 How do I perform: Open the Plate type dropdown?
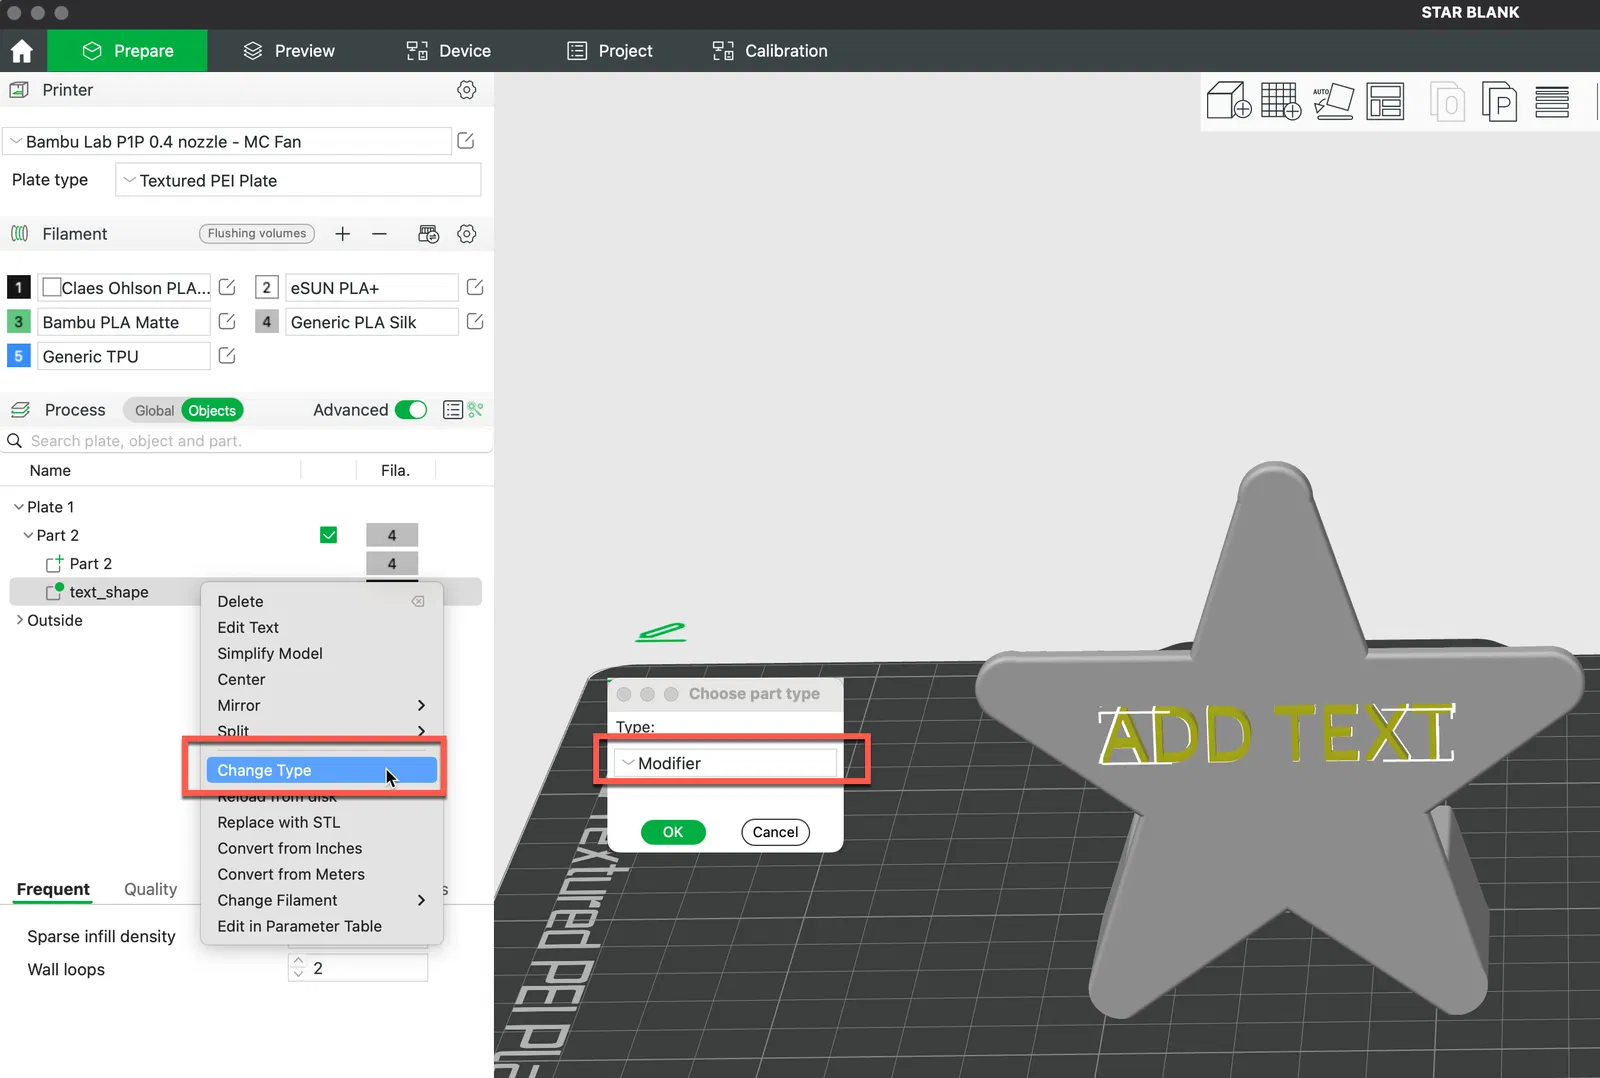[298, 181]
